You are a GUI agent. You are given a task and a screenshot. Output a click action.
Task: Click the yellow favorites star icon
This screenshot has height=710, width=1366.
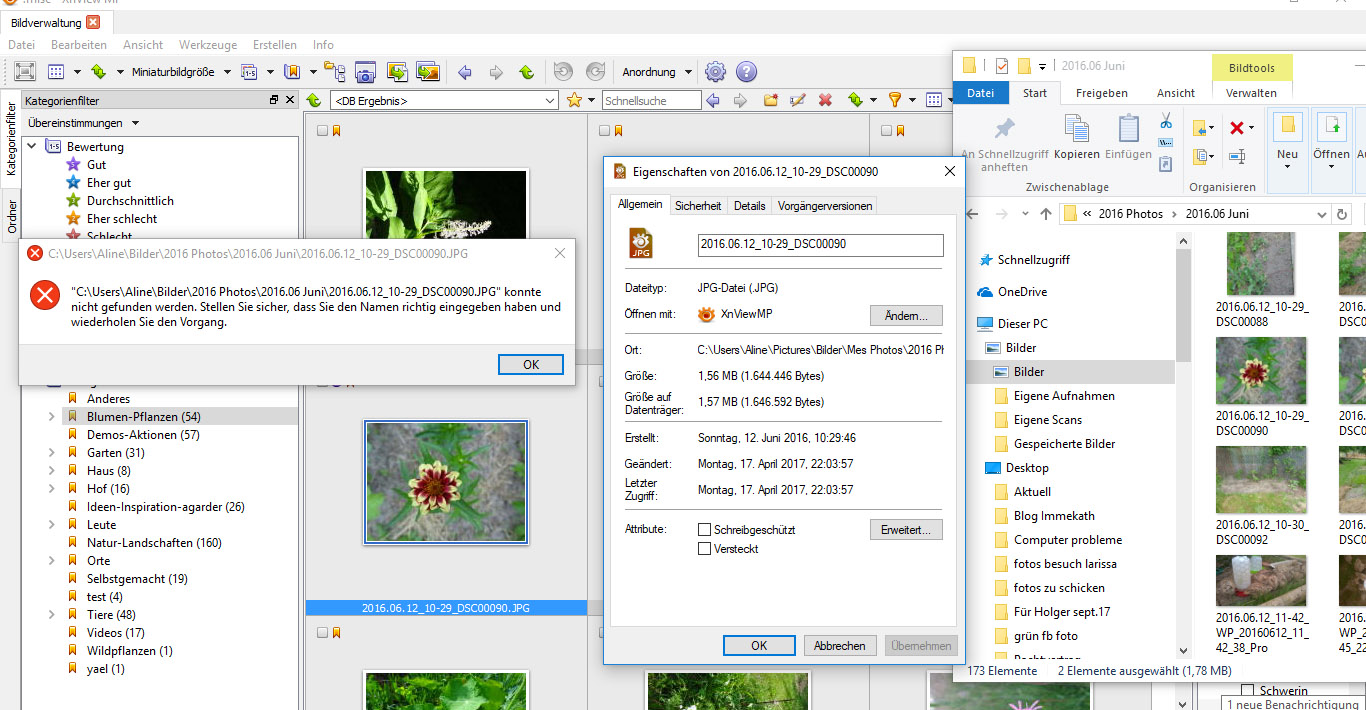click(x=574, y=100)
